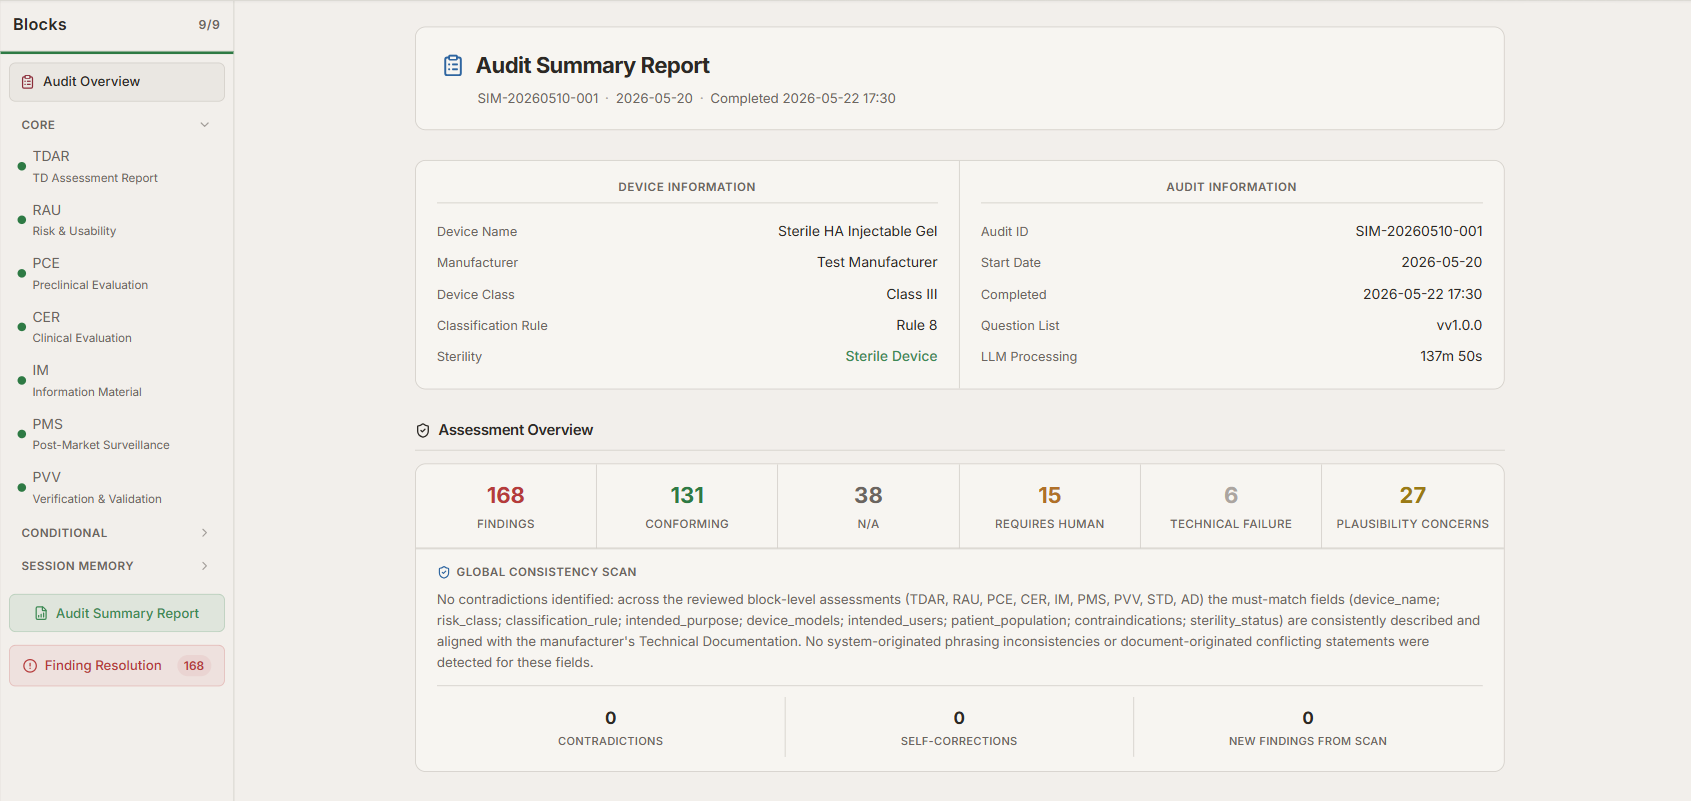Image resolution: width=1691 pixels, height=801 pixels.
Task: Select the PCE Preclinical Evaluation block
Action: coord(117,274)
